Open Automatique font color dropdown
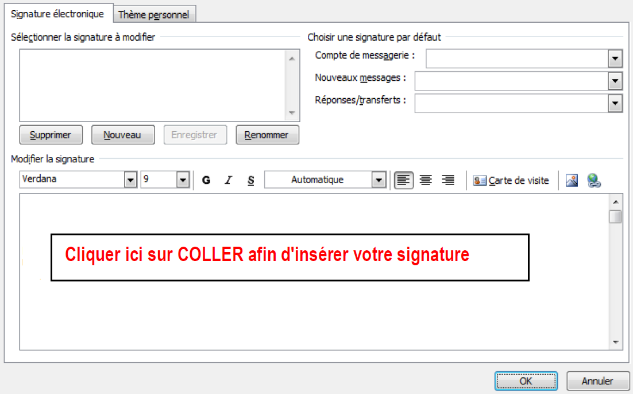633x394 pixels. pos(379,180)
